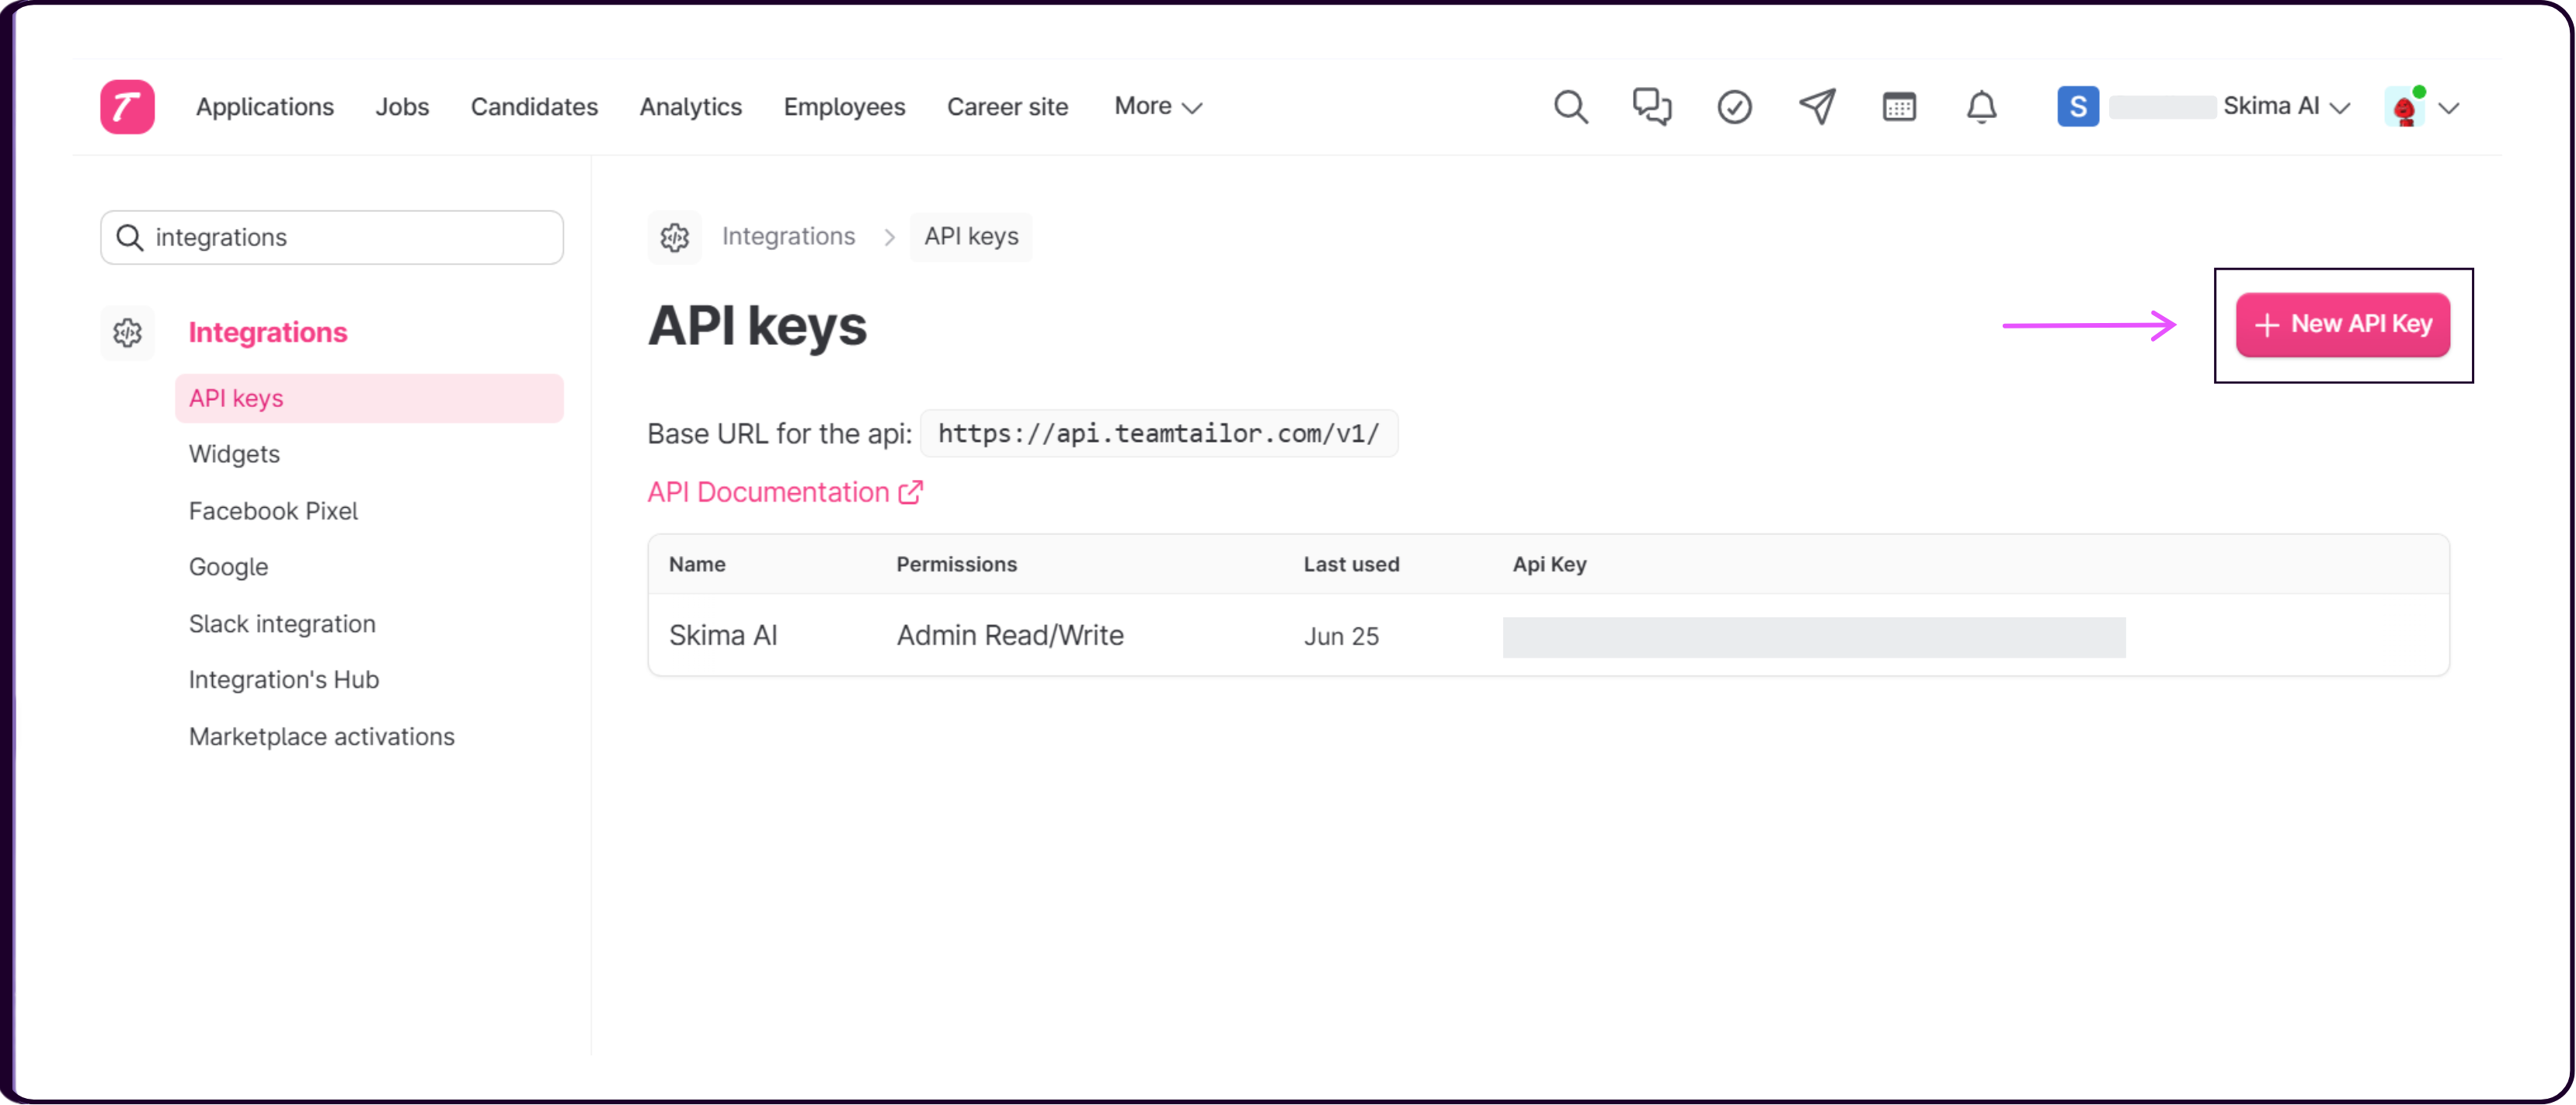The image size is (2576, 1105).
Task: Go to Career site
Action: point(1007,106)
